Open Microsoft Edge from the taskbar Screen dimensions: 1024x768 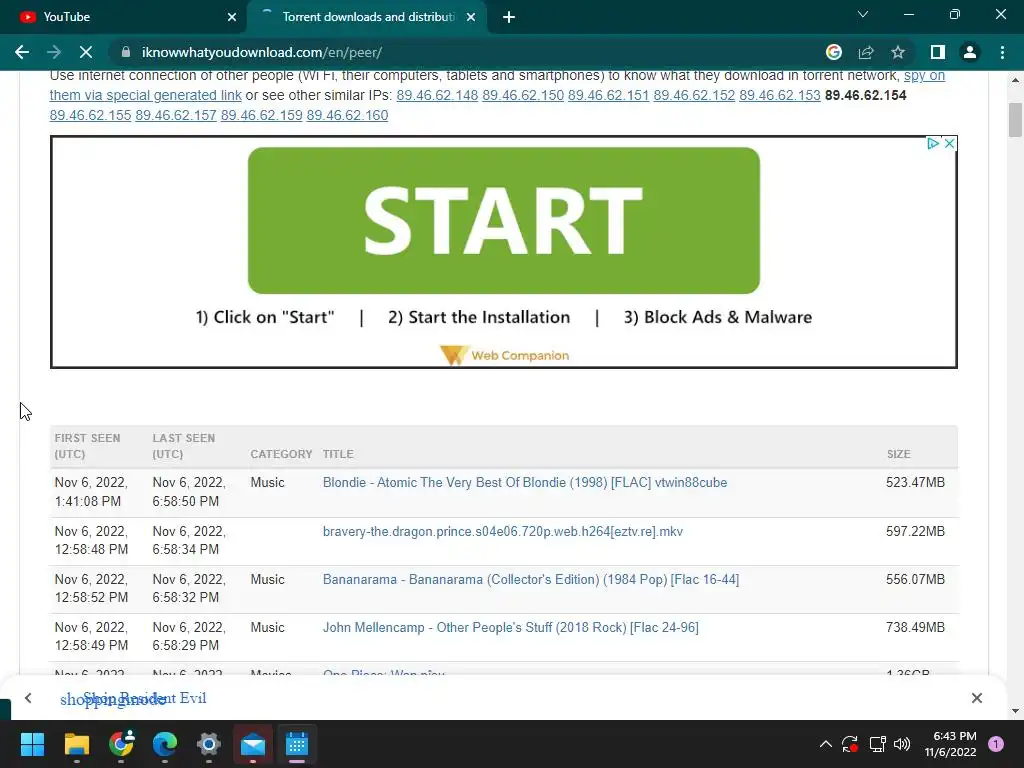click(165, 744)
